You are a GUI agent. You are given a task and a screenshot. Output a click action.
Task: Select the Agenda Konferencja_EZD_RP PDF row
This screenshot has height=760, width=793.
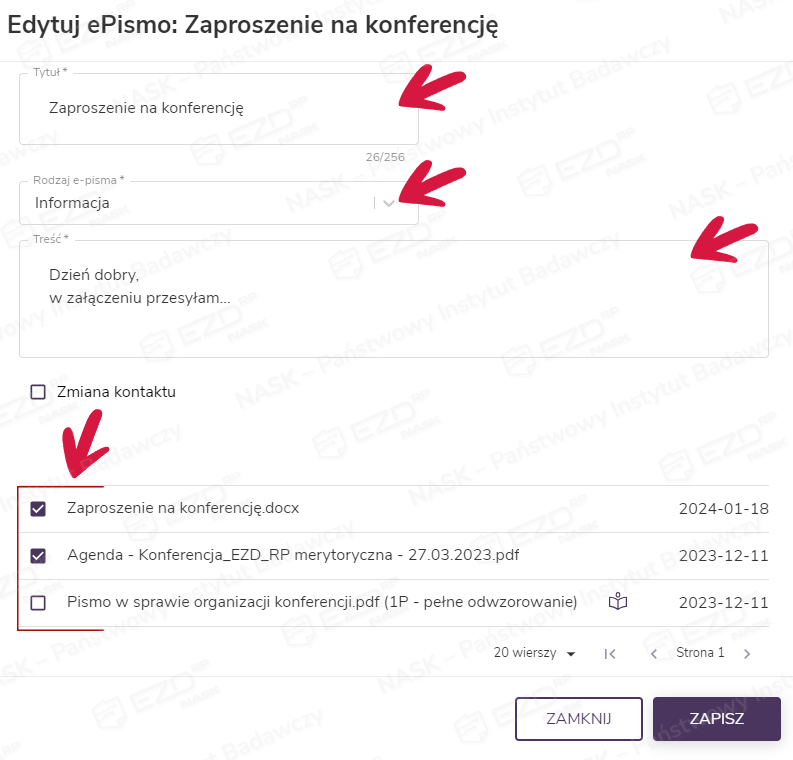[293, 555]
